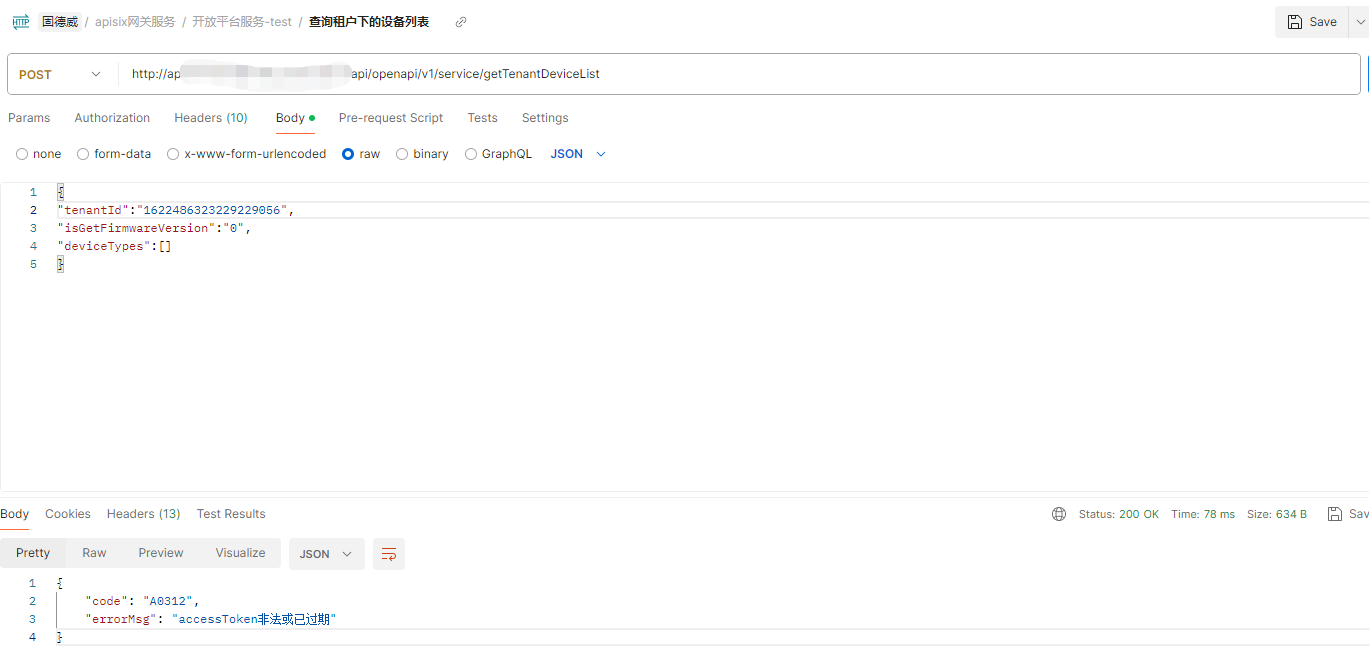The height and width of the screenshot is (660, 1369).
Task: Click the Save floppy disk icon
Action: pos(1295,22)
